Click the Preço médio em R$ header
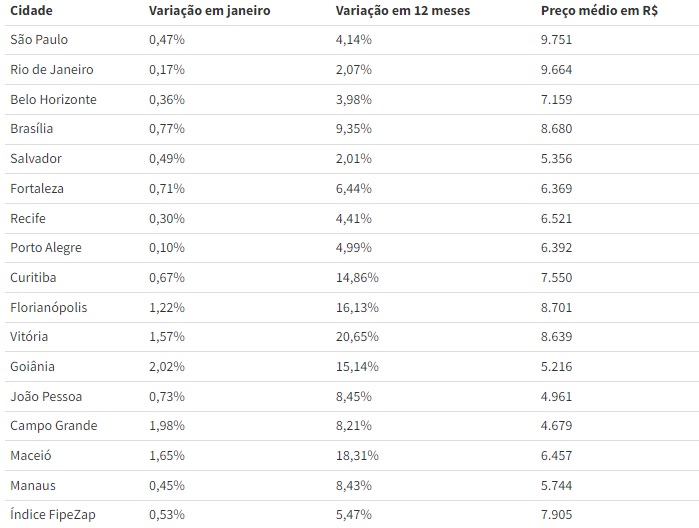Screen dimensions: 699x528 click(x=599, y=11)
